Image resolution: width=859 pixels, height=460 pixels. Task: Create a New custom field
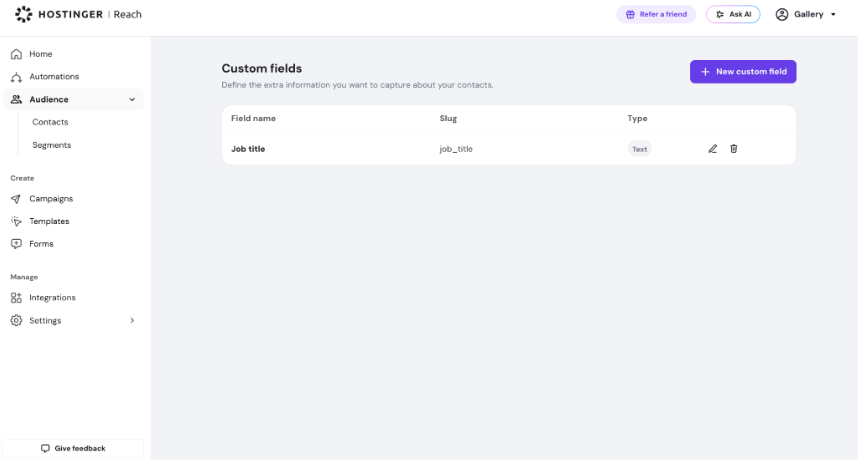(x=743, y=72)
